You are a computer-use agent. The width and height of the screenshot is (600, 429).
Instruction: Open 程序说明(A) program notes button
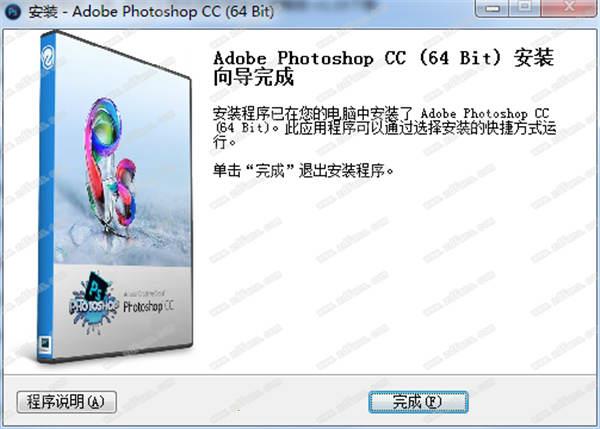[x=67, y=402]
